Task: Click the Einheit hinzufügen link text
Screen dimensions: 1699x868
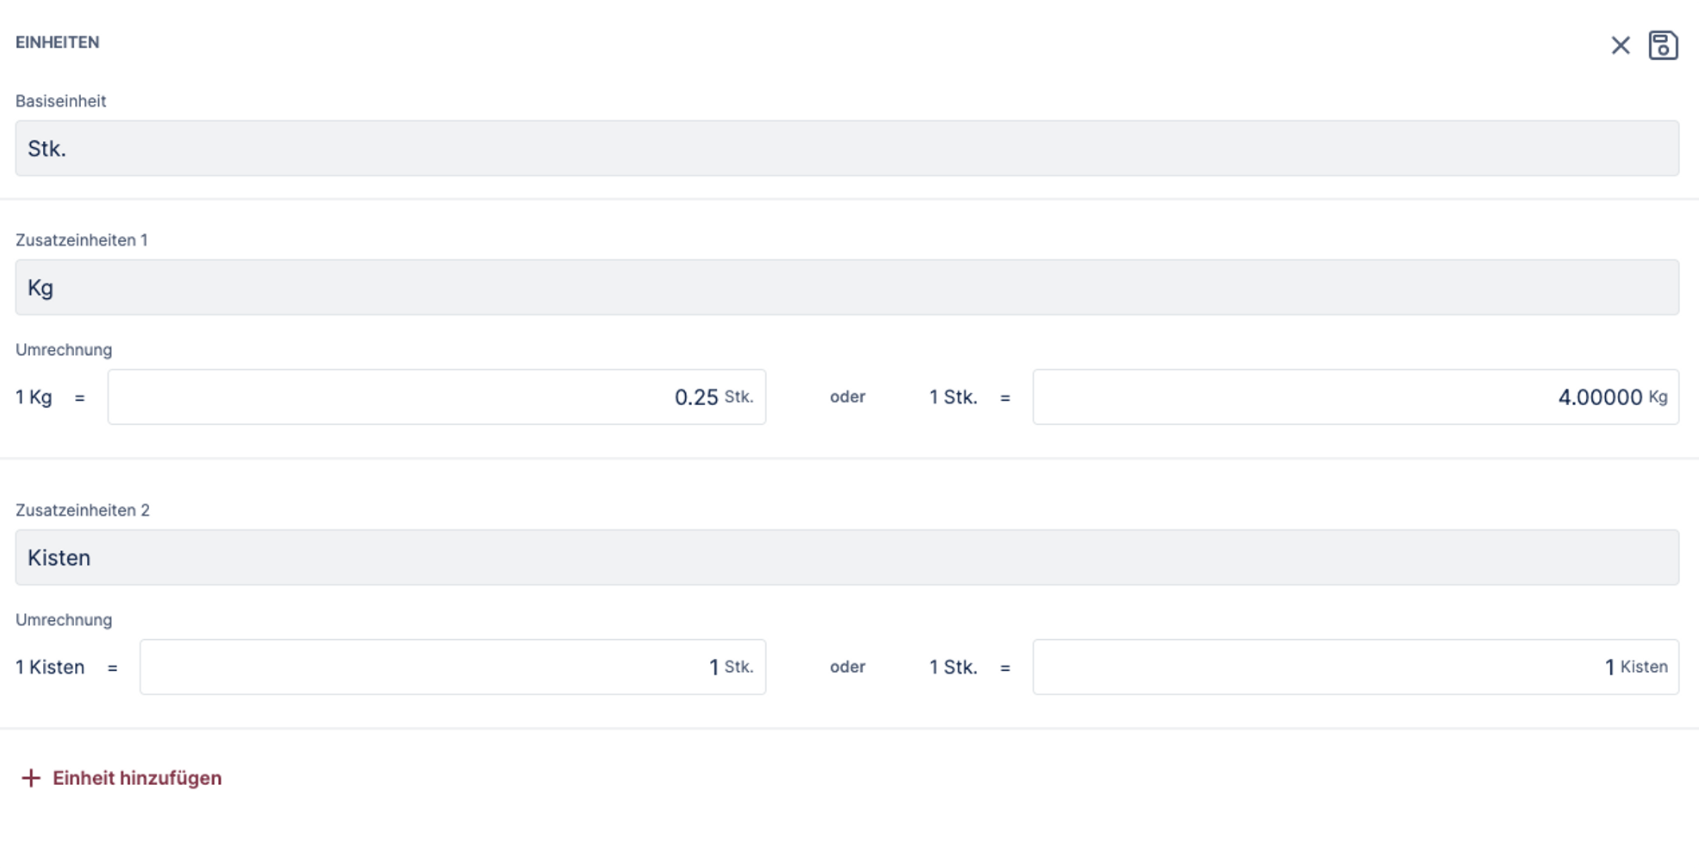Action: (x=137, y=778)
